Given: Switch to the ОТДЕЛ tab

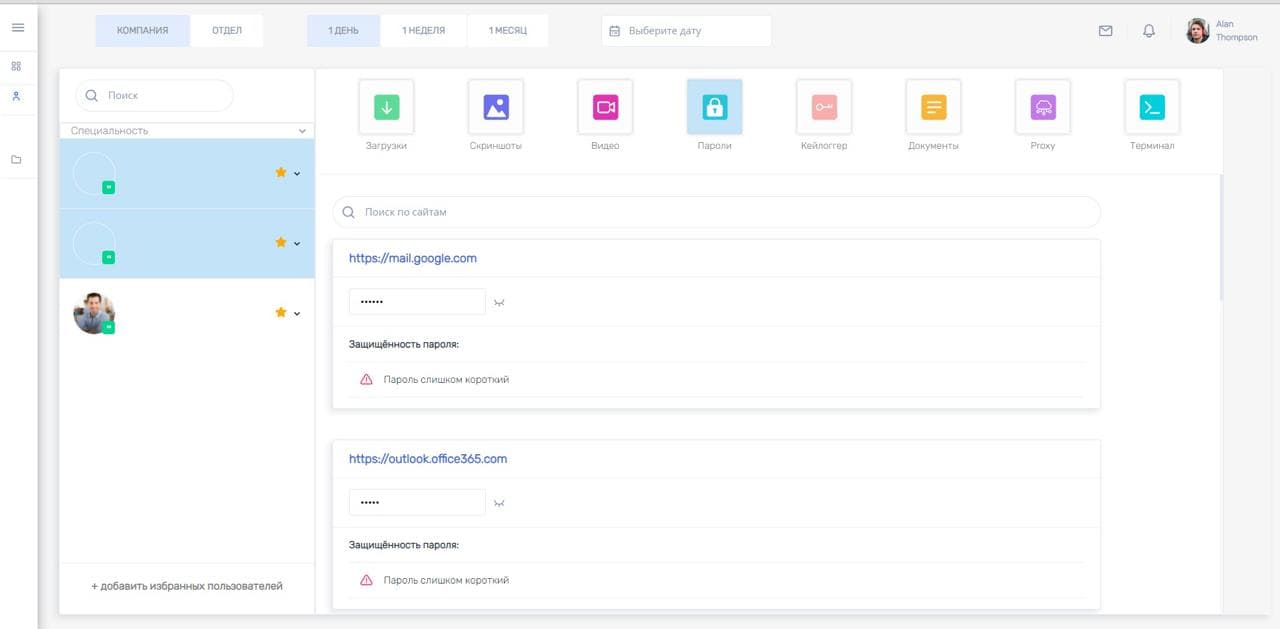Looking at the screenshot, I should tap(227, 31).
